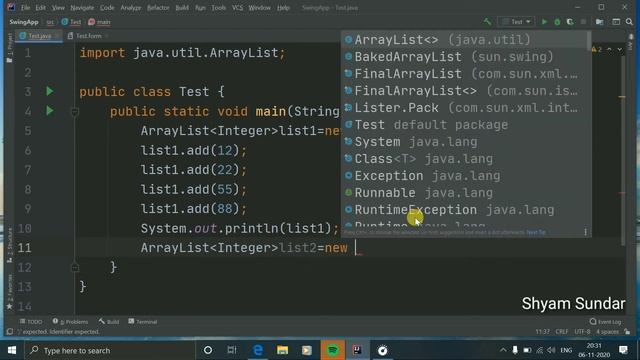
Task: Click 4 spaces indent setting
Action: (x=607, y=332)
